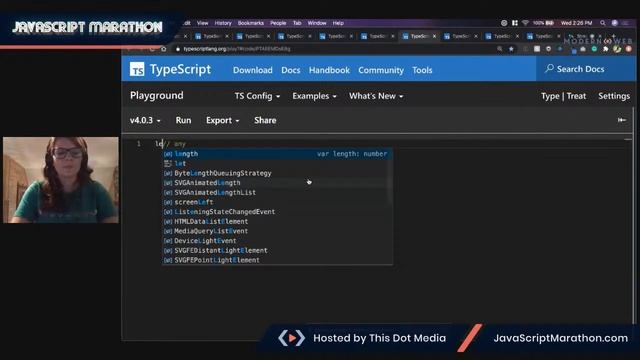Click the webcam video thumbnail
The image size is (640, 360).
click(x=61, y=180)
